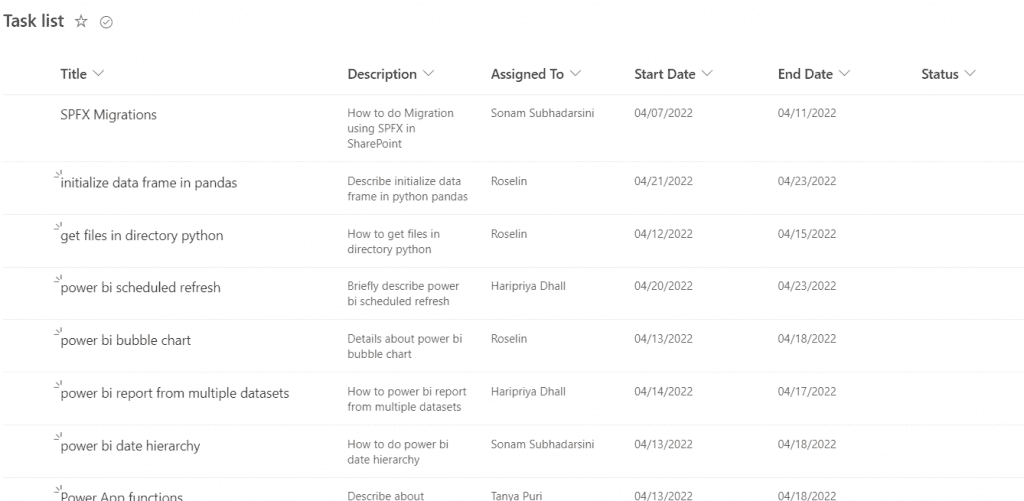Select description 'How to do Migration using SPFX'

tap(400, 128)
